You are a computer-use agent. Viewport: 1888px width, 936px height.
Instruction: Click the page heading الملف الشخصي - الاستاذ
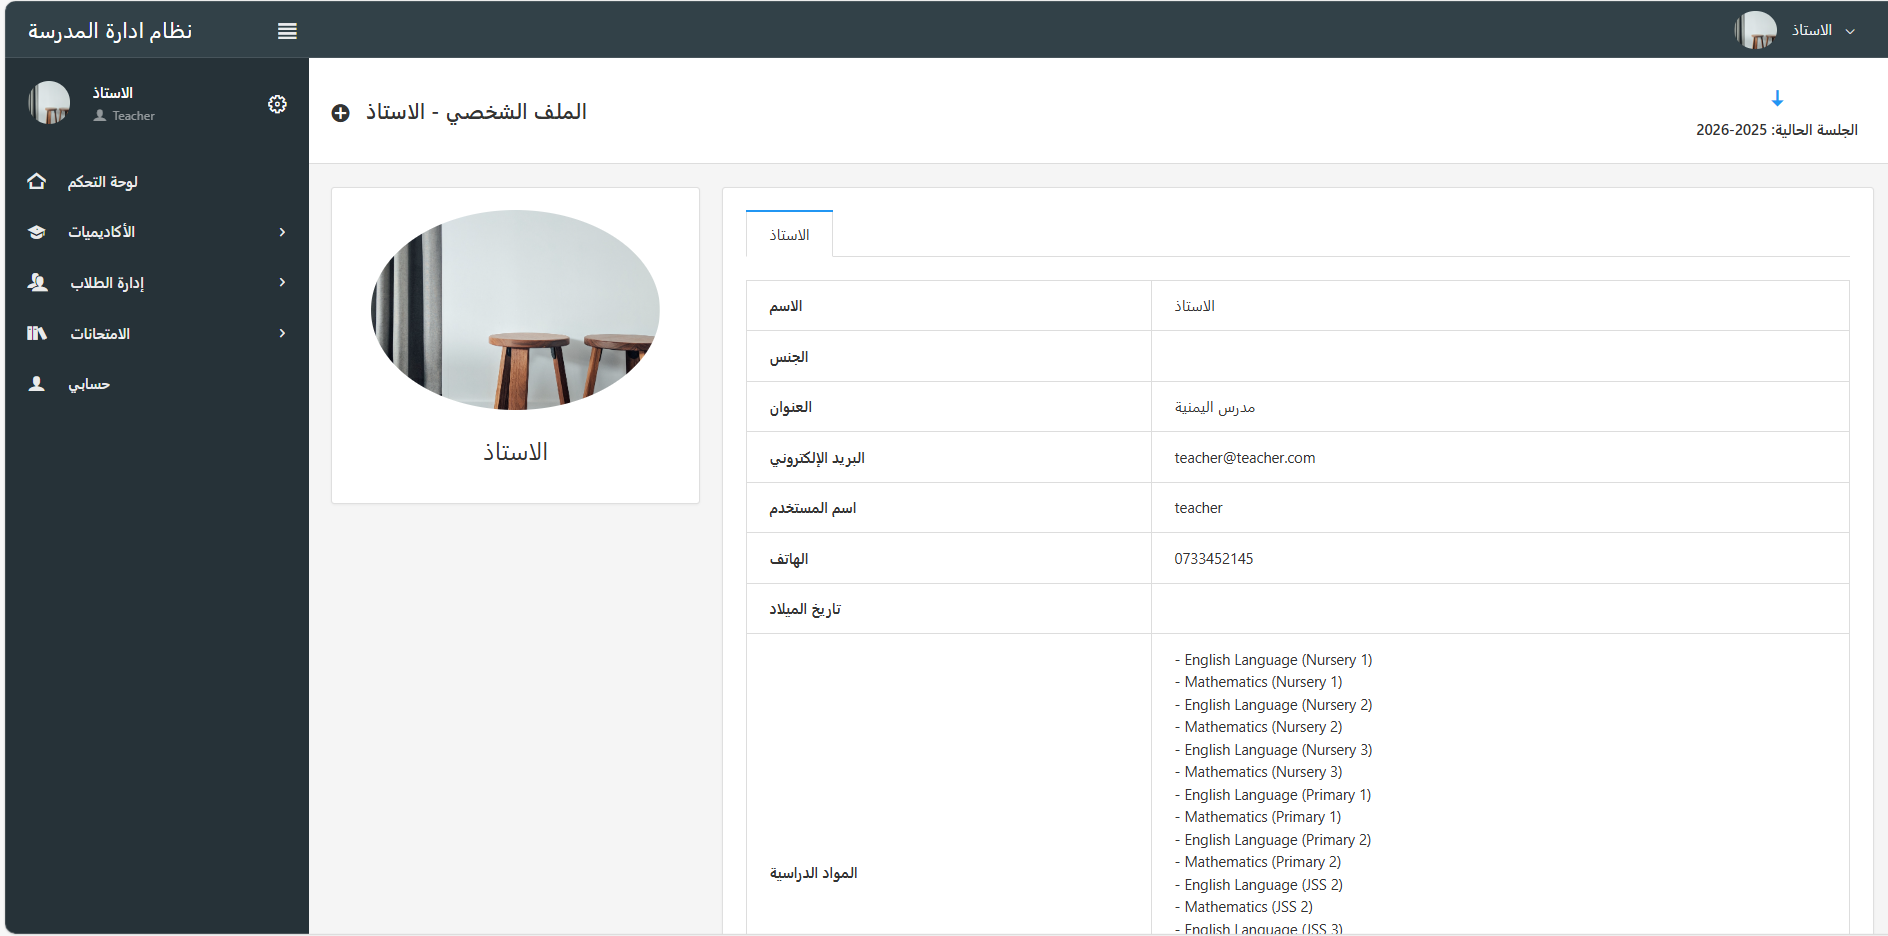click(476, 112)
